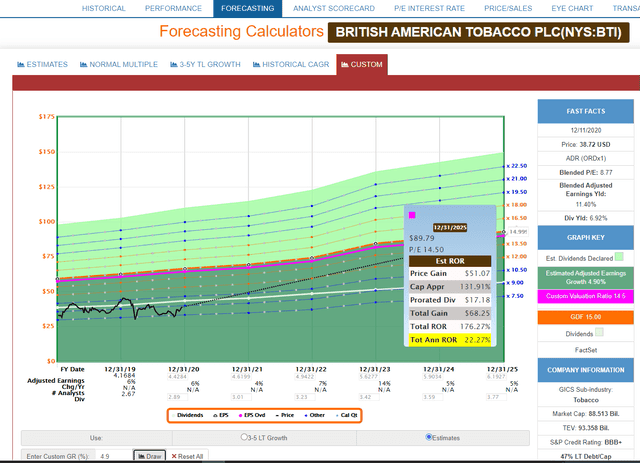
Task: Toggle Cal Qt series in legend
Action: (346, 415)
